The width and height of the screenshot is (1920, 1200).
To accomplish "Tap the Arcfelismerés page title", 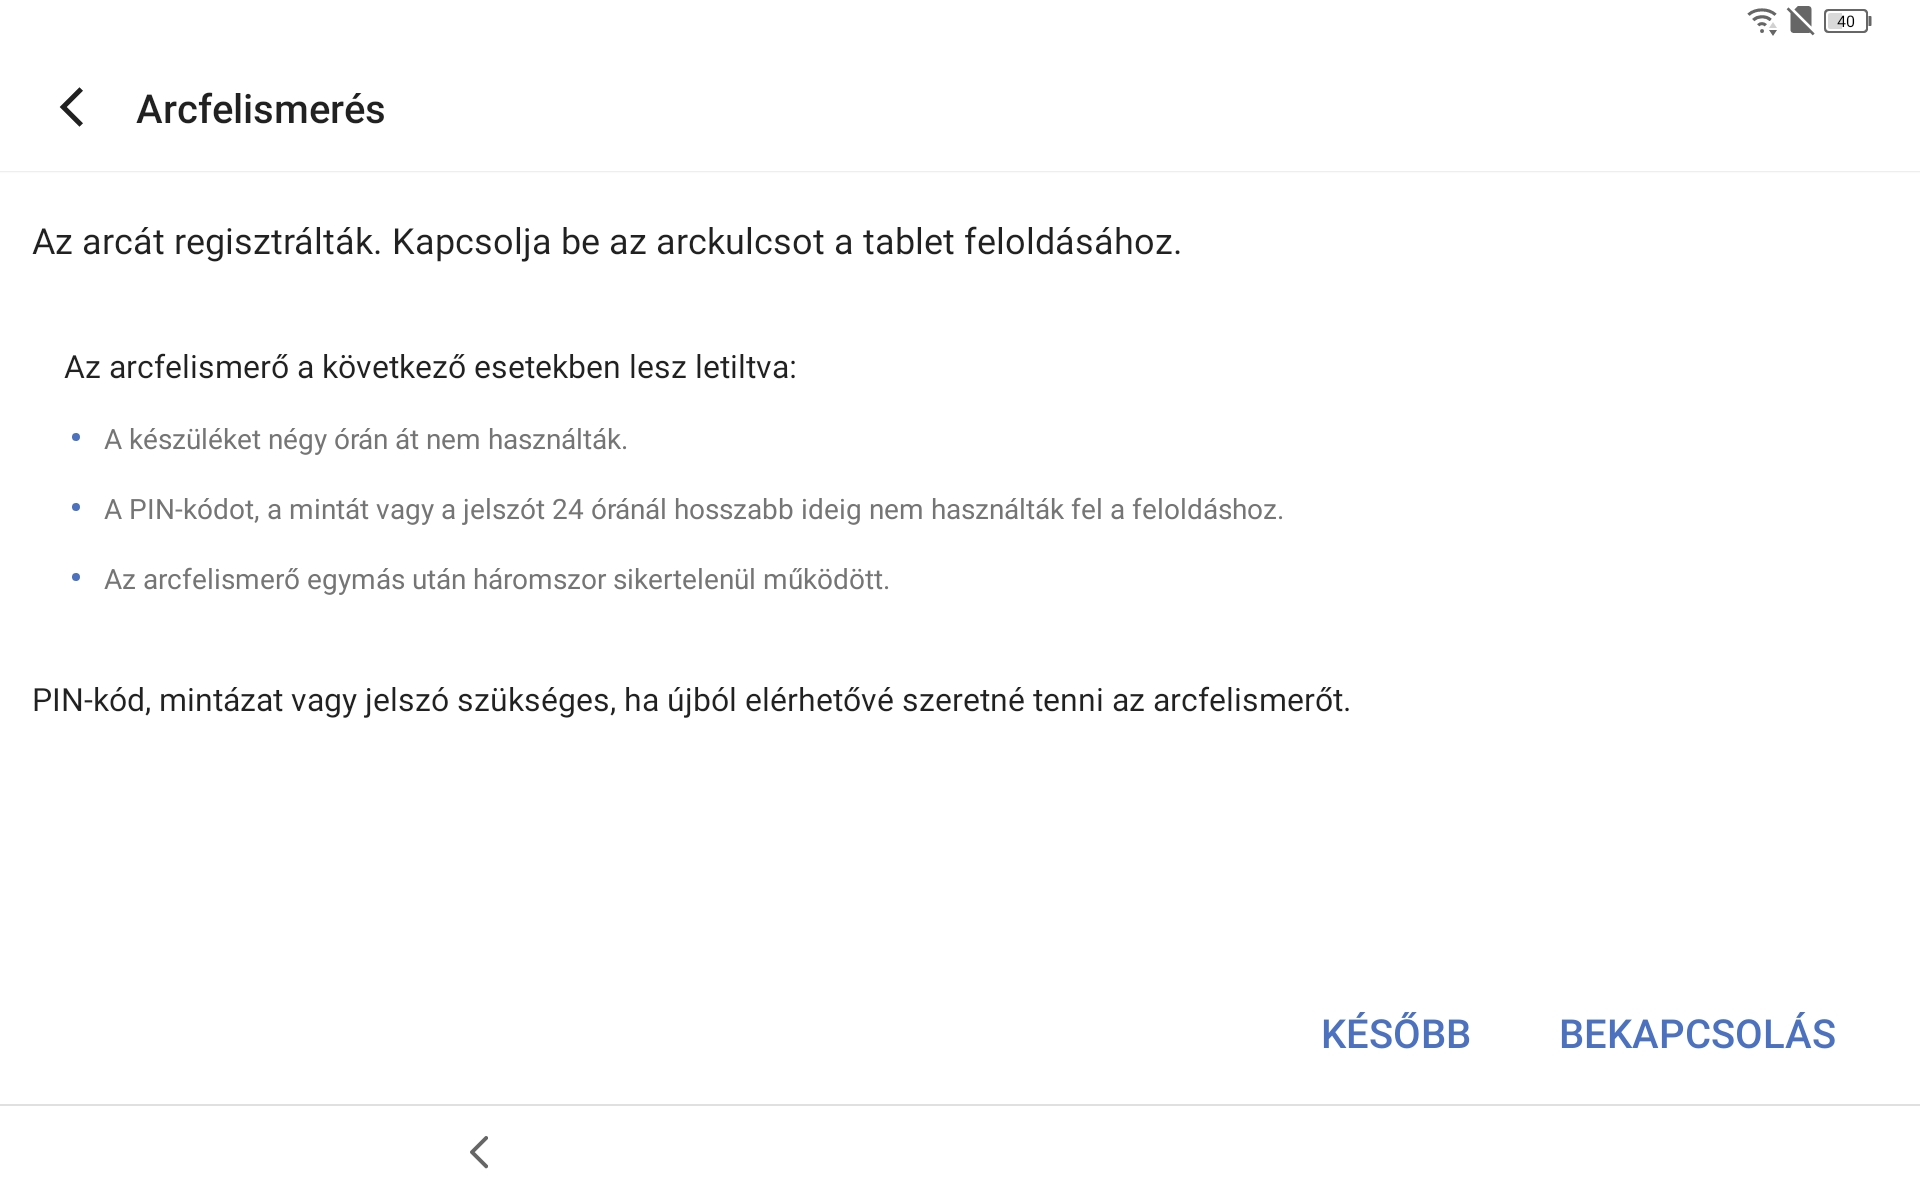I will pos(260,109).
